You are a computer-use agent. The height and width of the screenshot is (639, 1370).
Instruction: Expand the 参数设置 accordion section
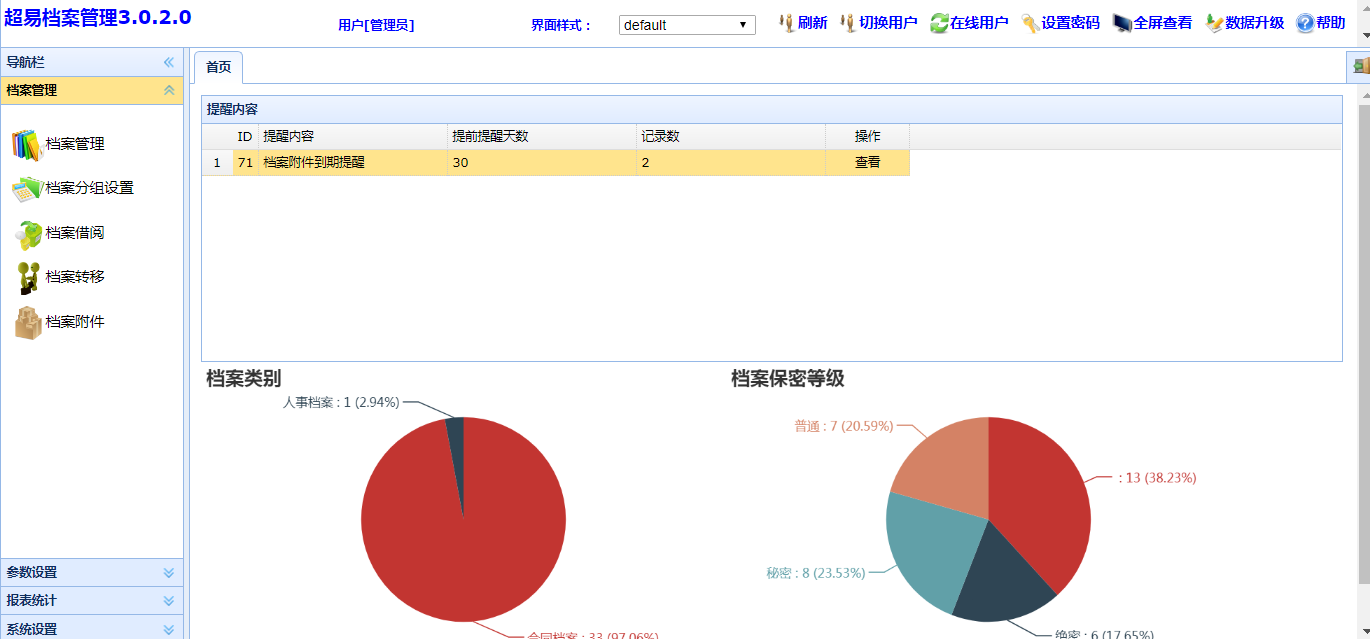point(169,573)
